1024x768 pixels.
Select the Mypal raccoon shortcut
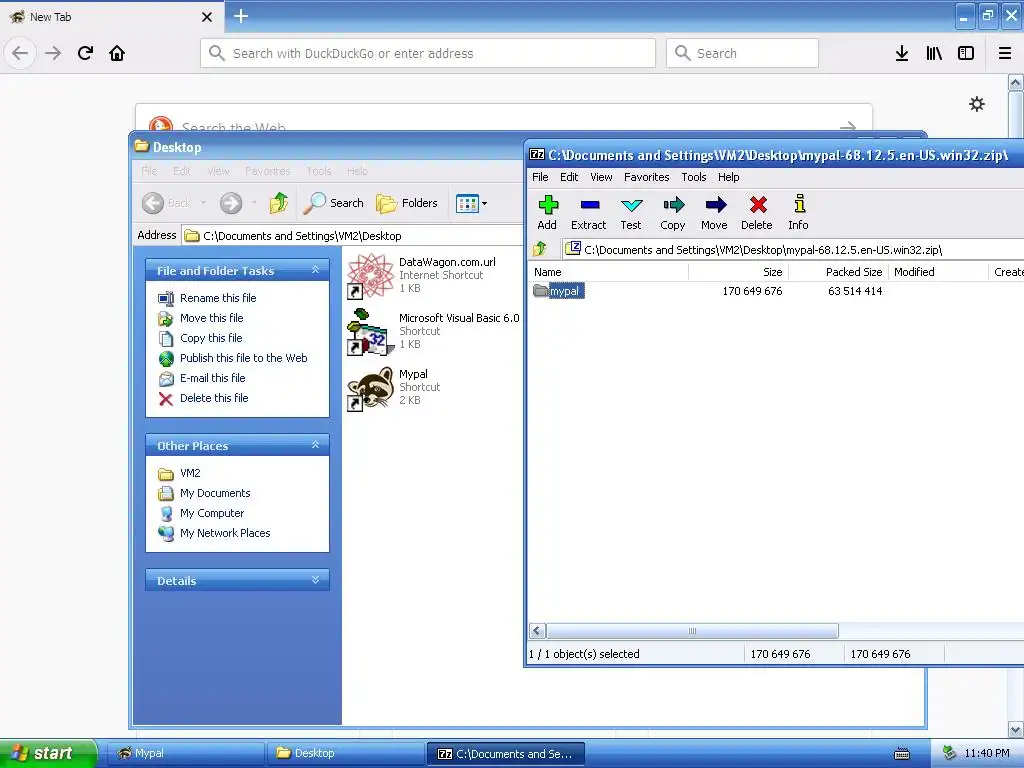[394, 388]
